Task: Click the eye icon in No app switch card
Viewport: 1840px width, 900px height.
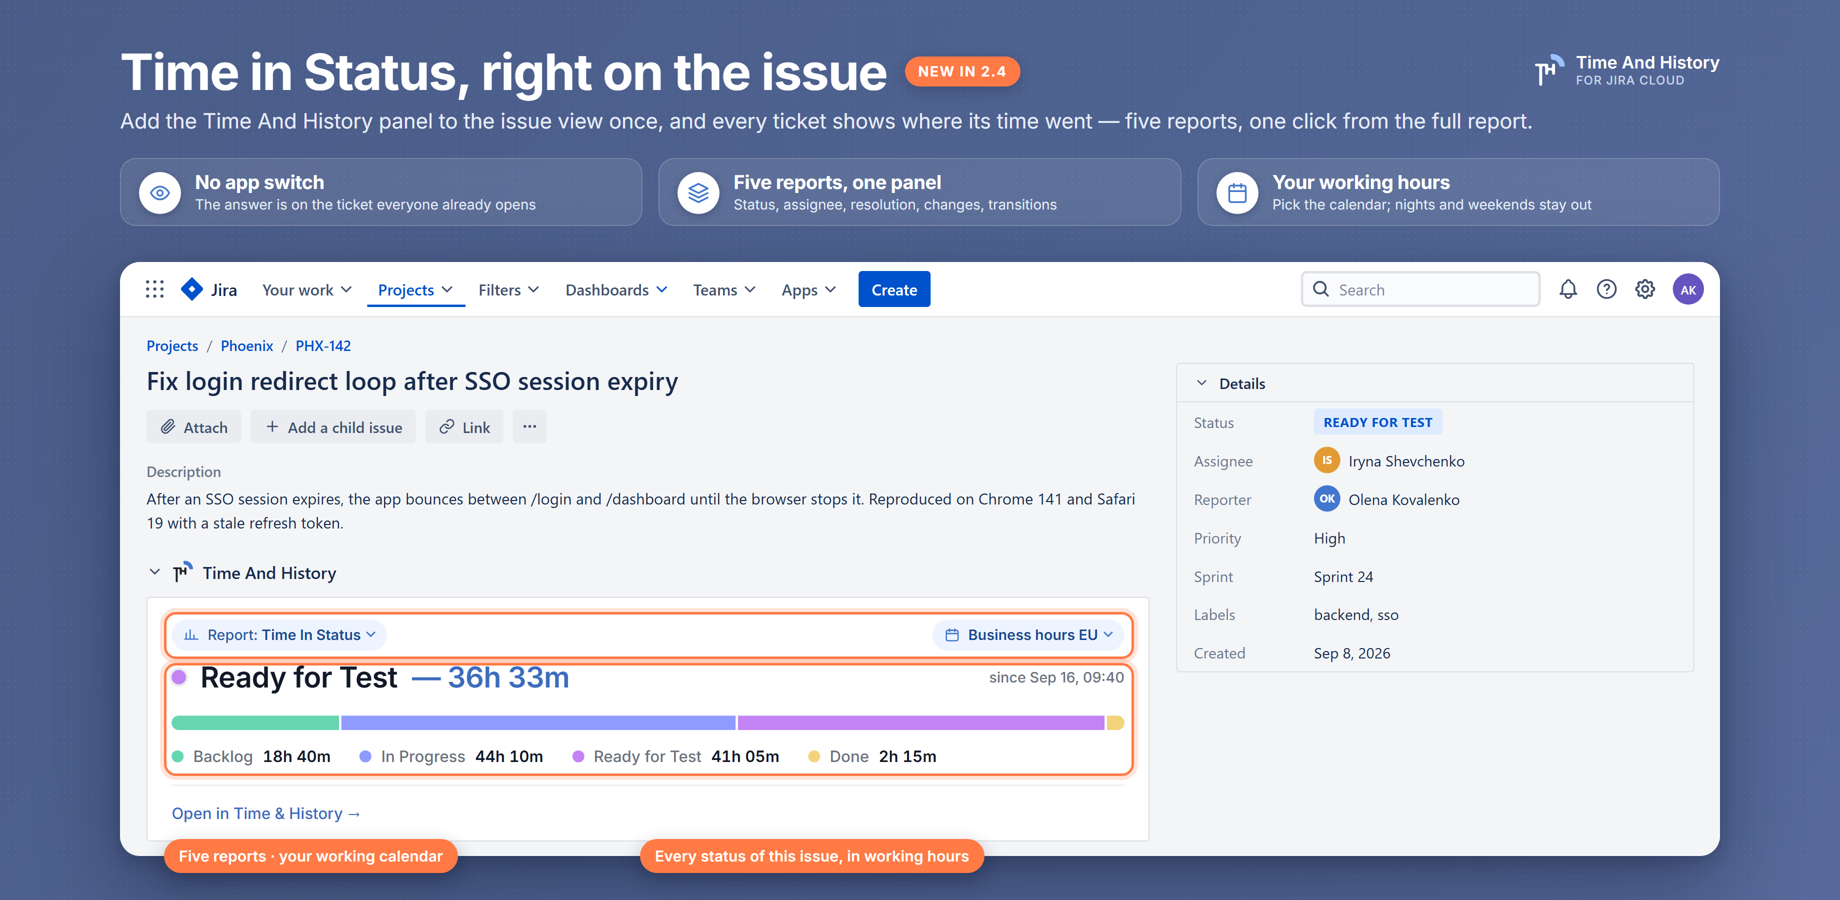Action: click(x=160, y=192)
